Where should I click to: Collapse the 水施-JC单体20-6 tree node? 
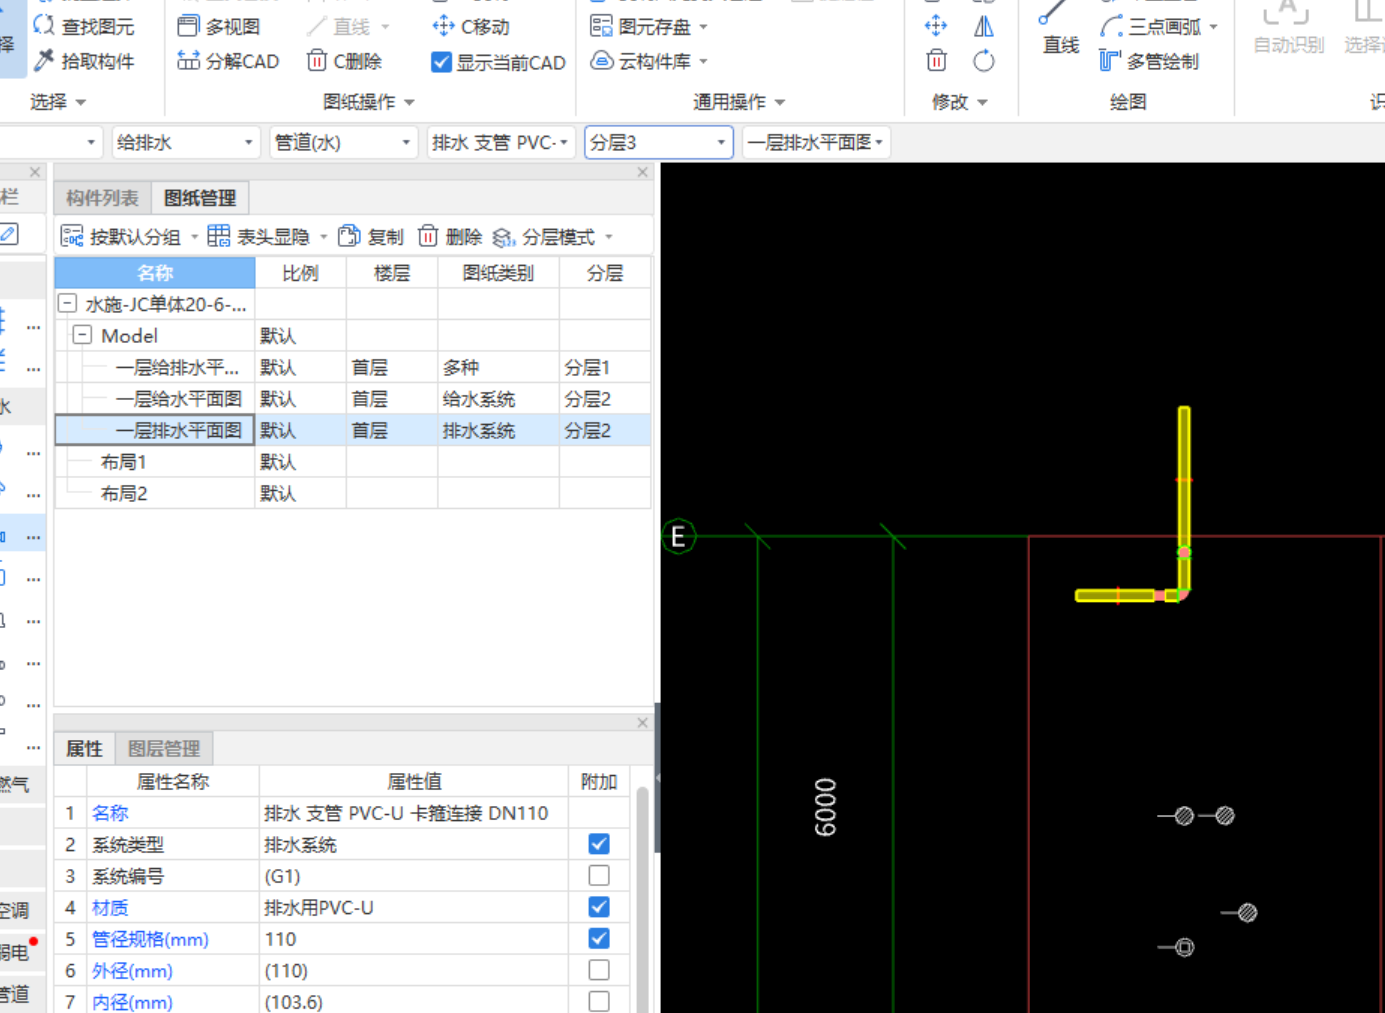click(x=67, y=303)
